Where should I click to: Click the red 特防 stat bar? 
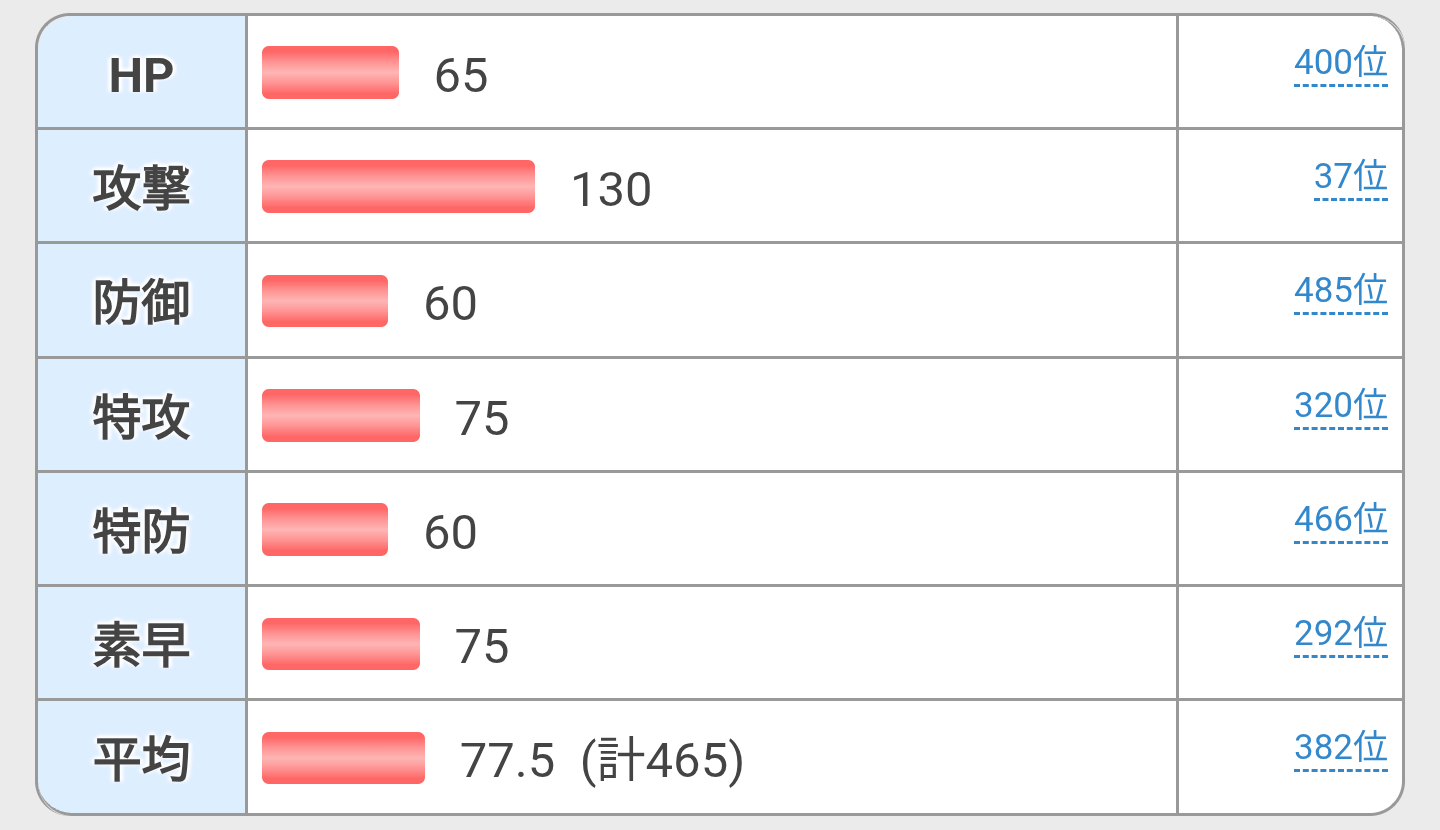[x=324, y=530]
